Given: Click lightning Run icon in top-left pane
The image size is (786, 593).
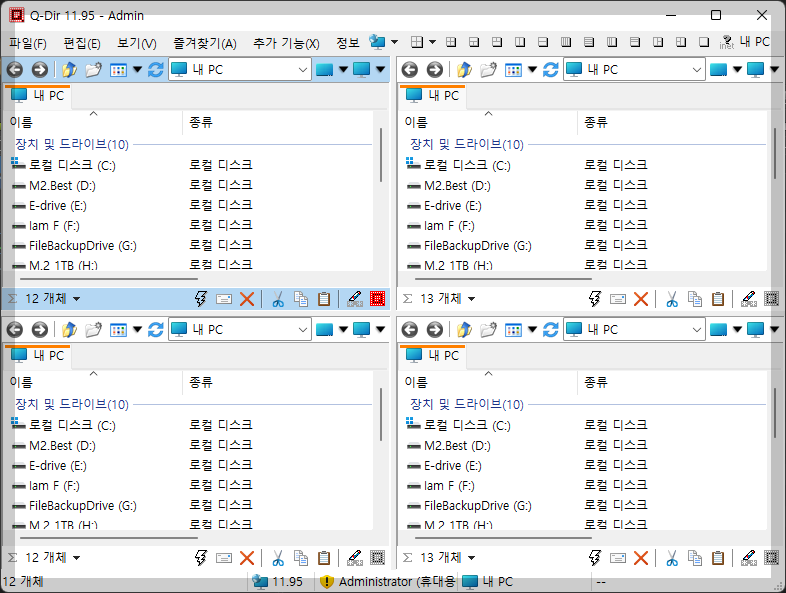Looking at the screenshot, I should click(x=201, y=299).
